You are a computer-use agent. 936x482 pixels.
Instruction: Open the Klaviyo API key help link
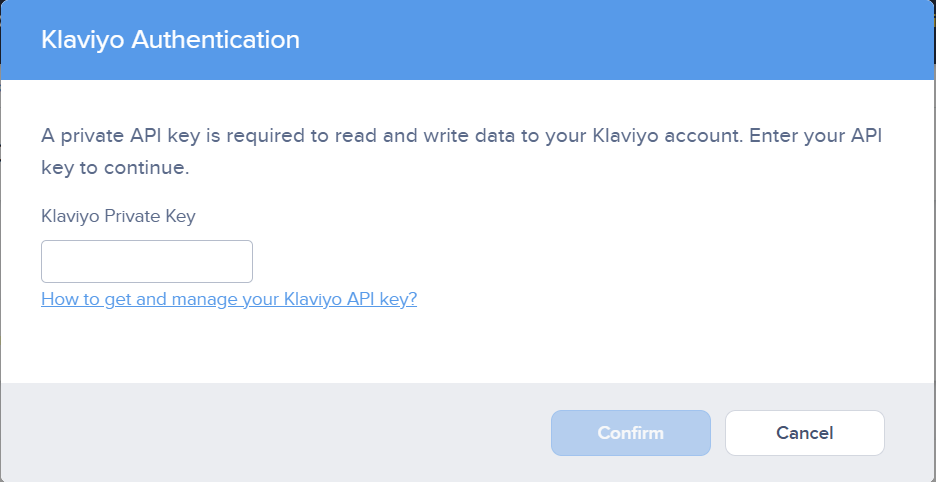click(229, 299)
